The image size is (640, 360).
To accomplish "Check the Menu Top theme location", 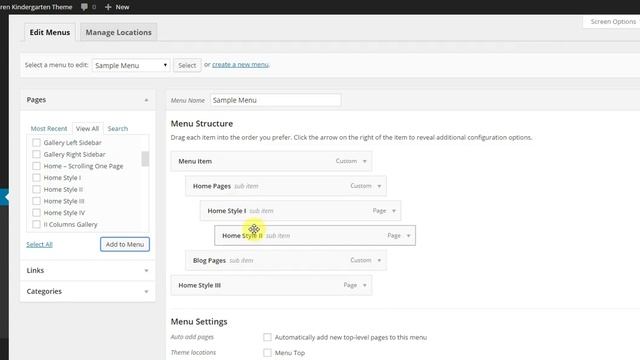I will pos(267,353).
